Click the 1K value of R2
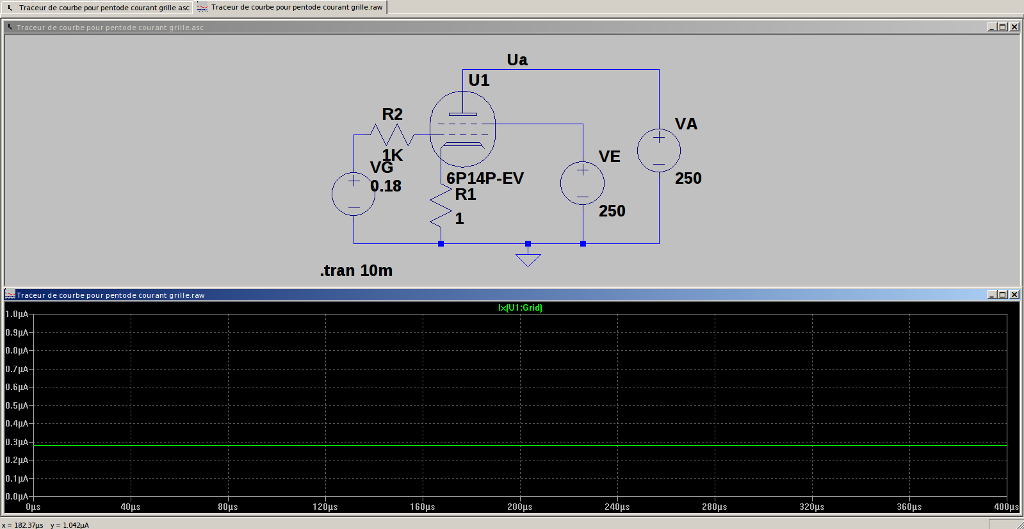1024x529 pixels. point(392,155)
